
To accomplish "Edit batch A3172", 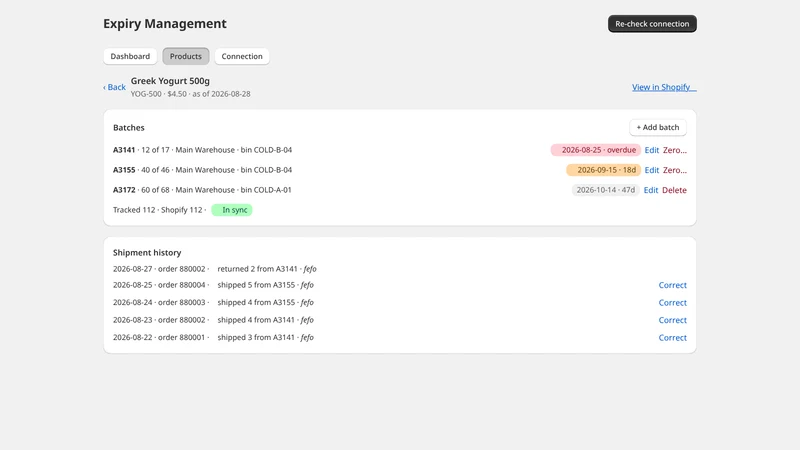I will click(651, 190).
